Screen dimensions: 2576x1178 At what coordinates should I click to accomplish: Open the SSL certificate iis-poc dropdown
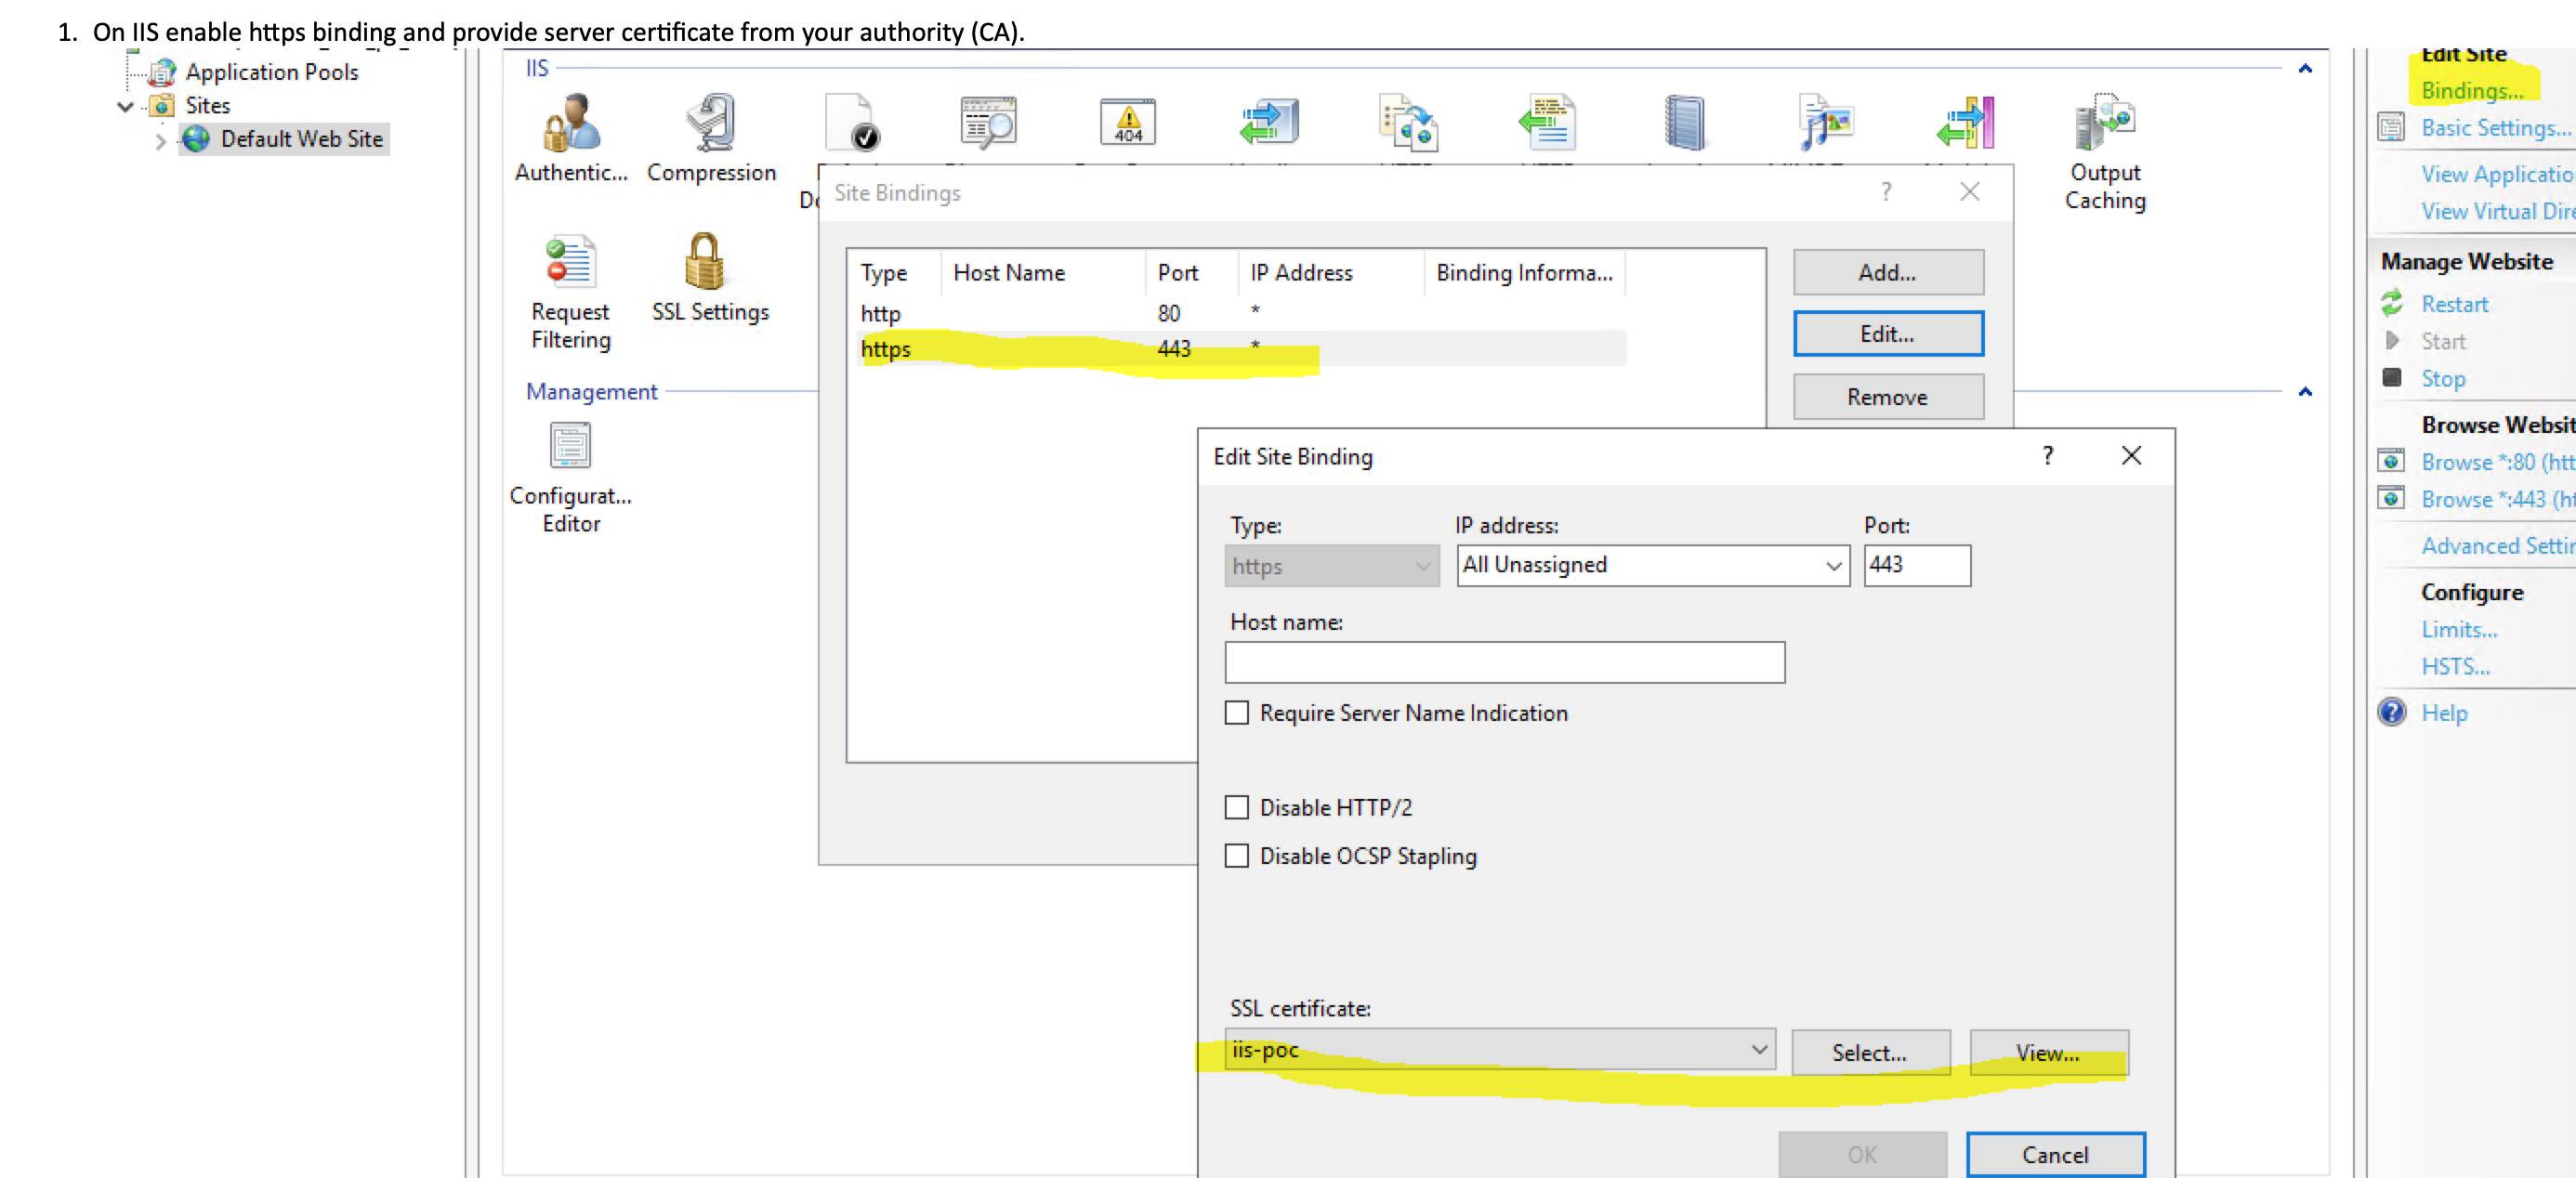(x=1499, y=1050)
